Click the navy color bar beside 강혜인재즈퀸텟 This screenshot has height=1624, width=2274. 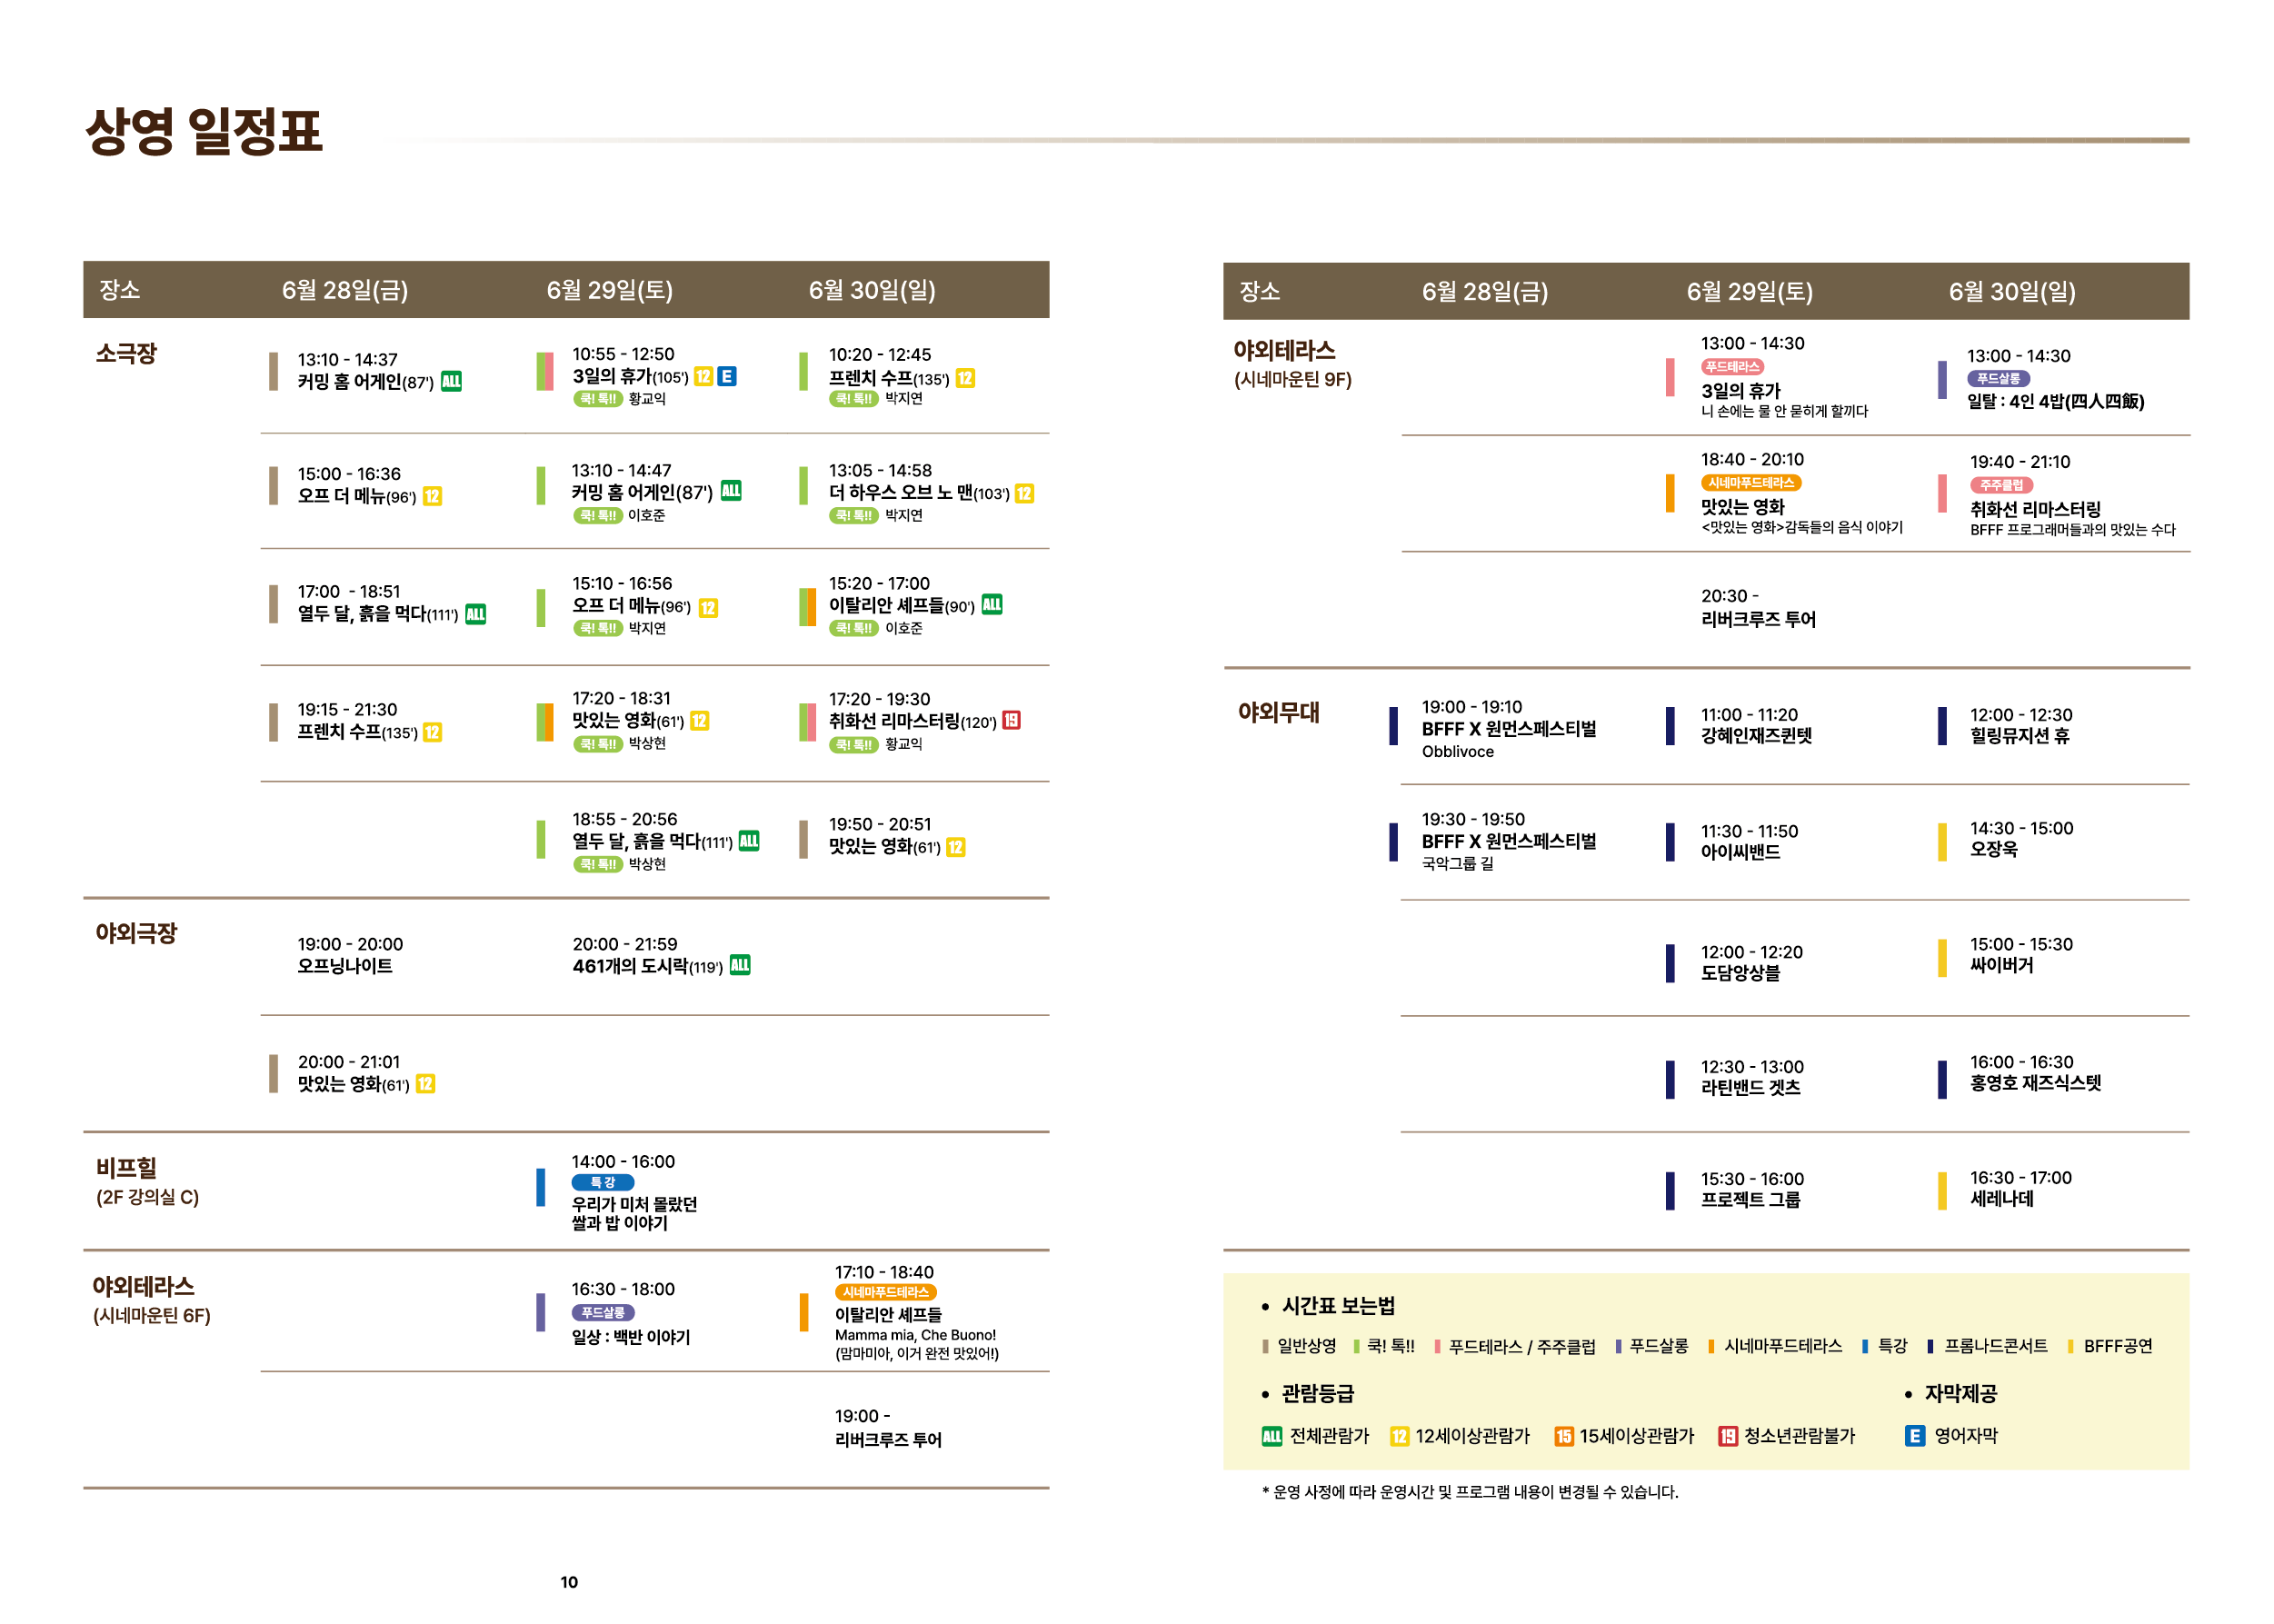(x=1669, y=726)
